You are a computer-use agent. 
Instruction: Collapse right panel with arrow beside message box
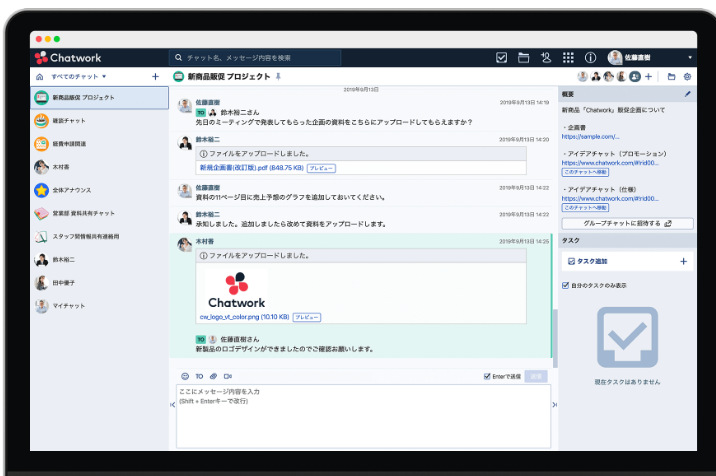(554, 405)
